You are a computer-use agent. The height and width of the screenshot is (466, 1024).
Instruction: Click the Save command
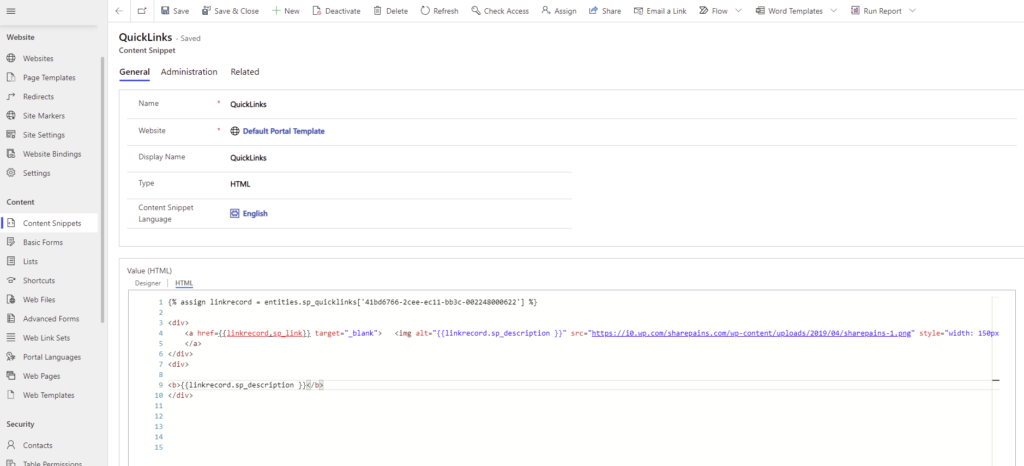[x=175, y=11]
